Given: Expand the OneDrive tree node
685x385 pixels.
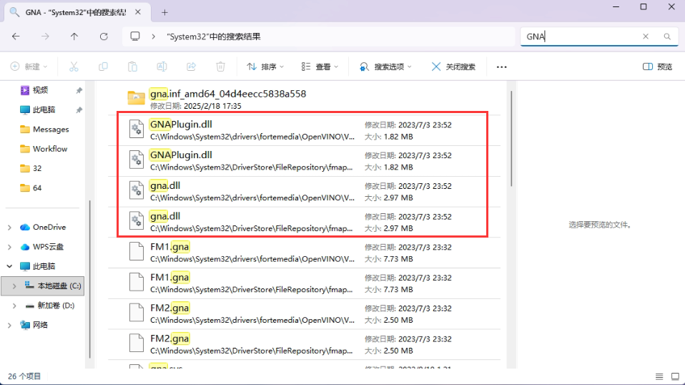Looking at the screenshot, I should tap(9, 227).
